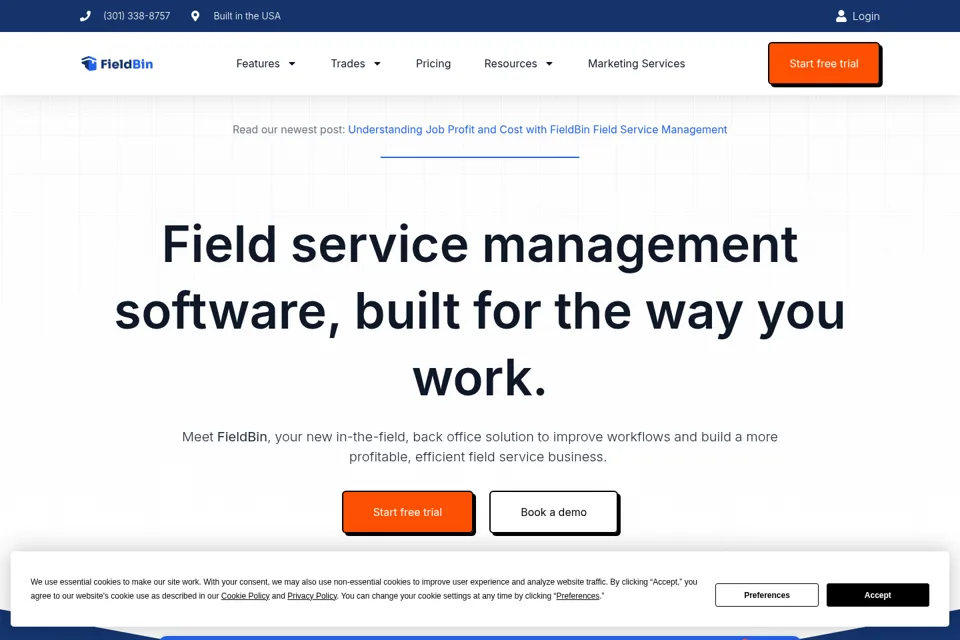Click the phone handset icon

pos(85,16)
